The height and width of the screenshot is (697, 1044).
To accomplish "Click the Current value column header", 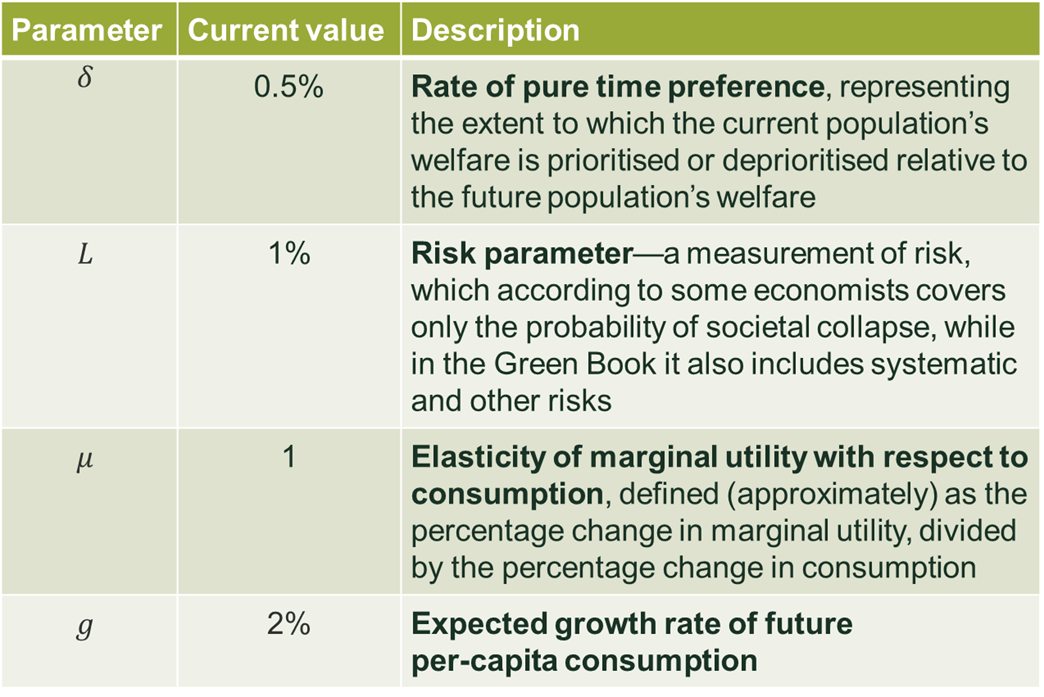I will [x=288, y=30].
